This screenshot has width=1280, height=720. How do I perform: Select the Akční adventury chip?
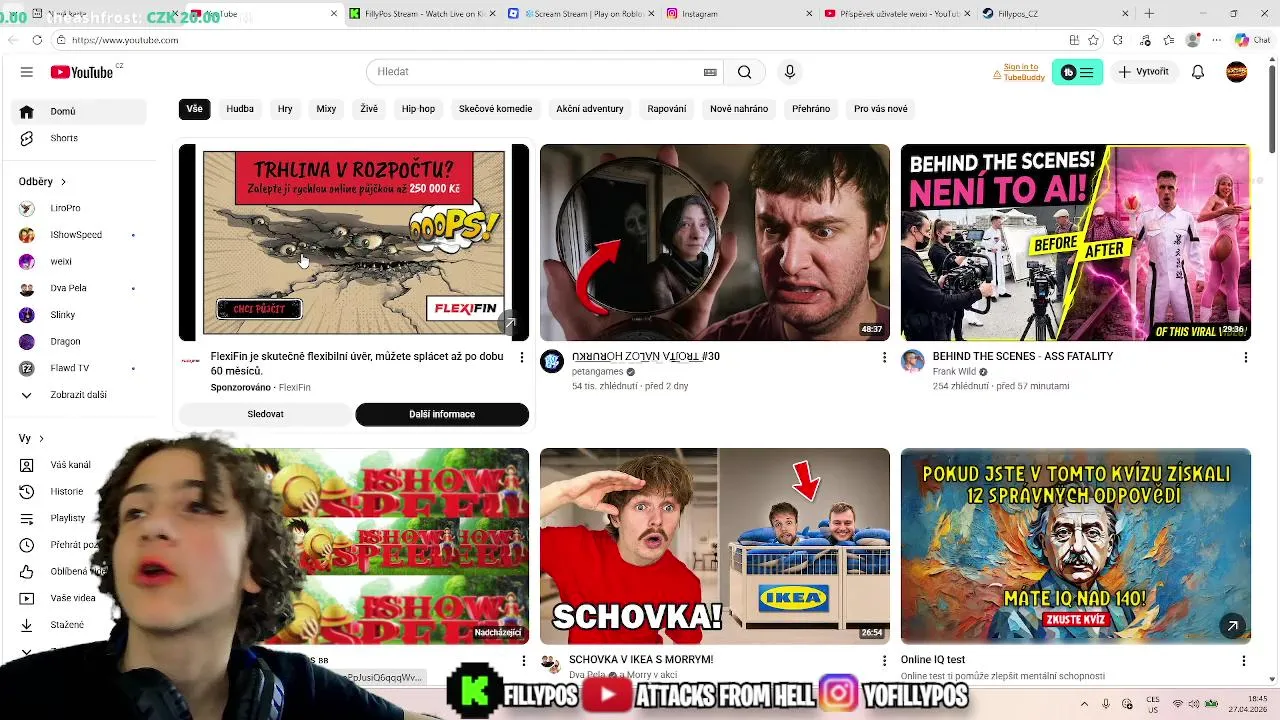pos(590,109)
